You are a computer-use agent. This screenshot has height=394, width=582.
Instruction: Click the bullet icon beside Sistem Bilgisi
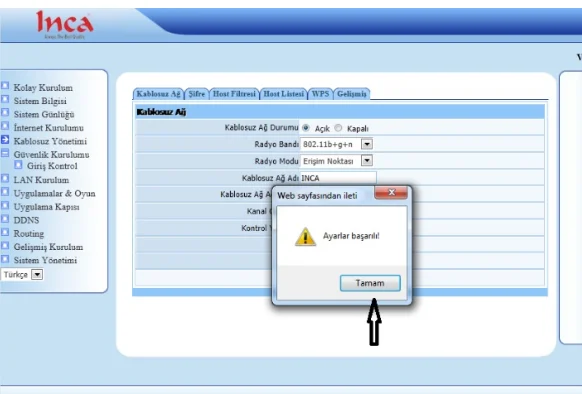(x=5, y=99)
